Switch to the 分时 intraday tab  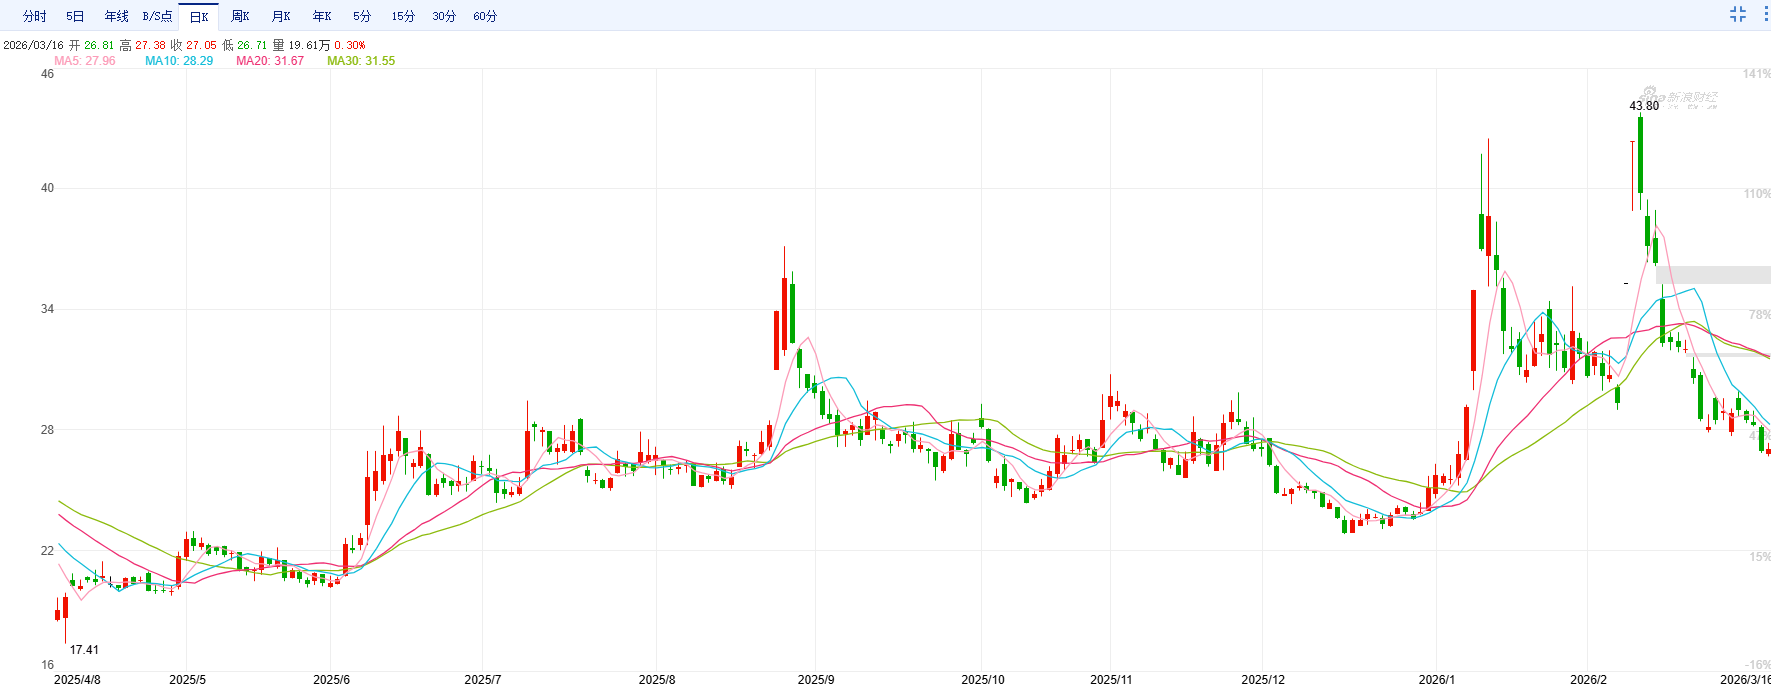coord(34,16)
